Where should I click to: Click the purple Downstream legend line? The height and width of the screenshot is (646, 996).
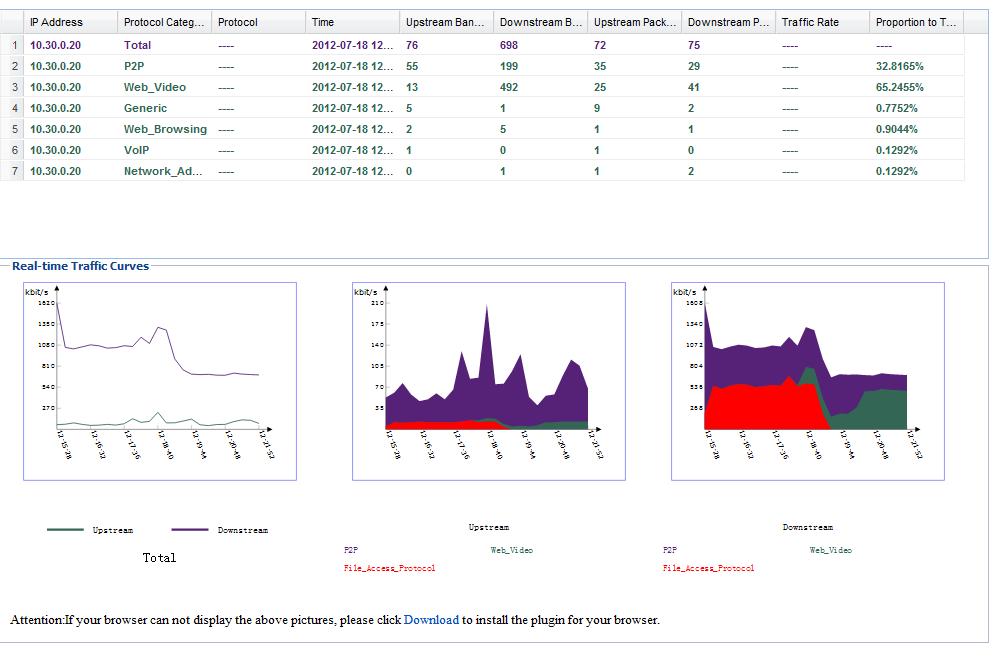pyautogui.click(x=190, y=530)
